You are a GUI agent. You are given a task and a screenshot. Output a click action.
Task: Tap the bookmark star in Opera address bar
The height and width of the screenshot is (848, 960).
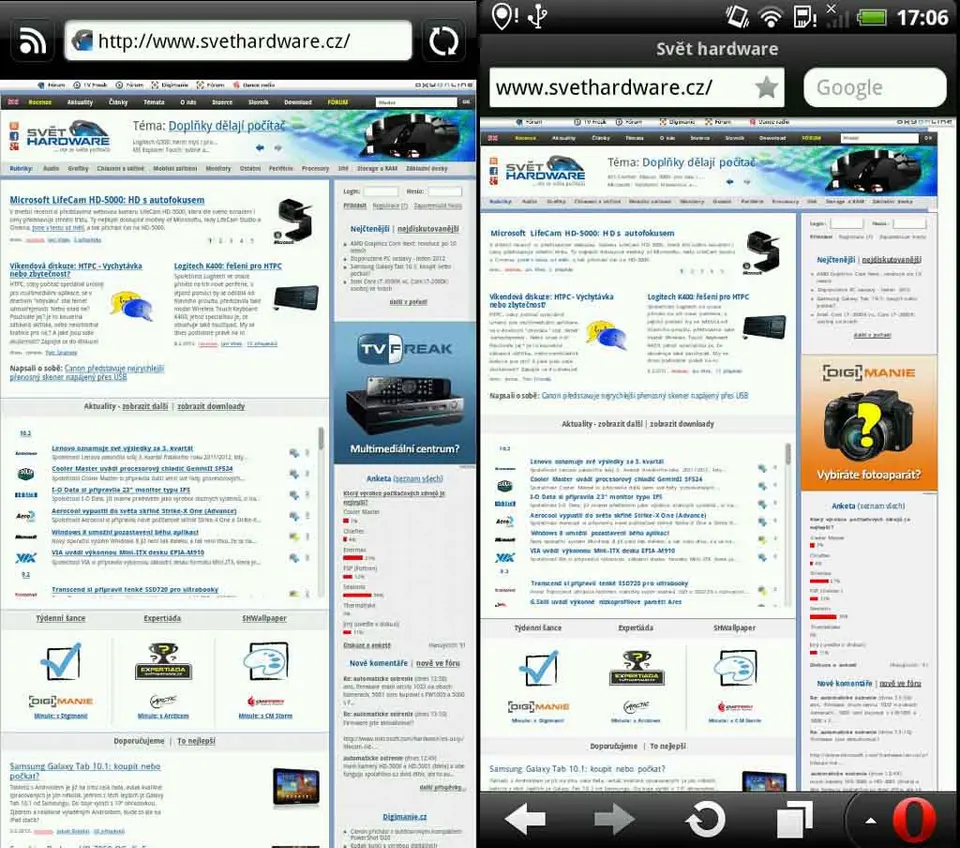click(x=766, y=88)
